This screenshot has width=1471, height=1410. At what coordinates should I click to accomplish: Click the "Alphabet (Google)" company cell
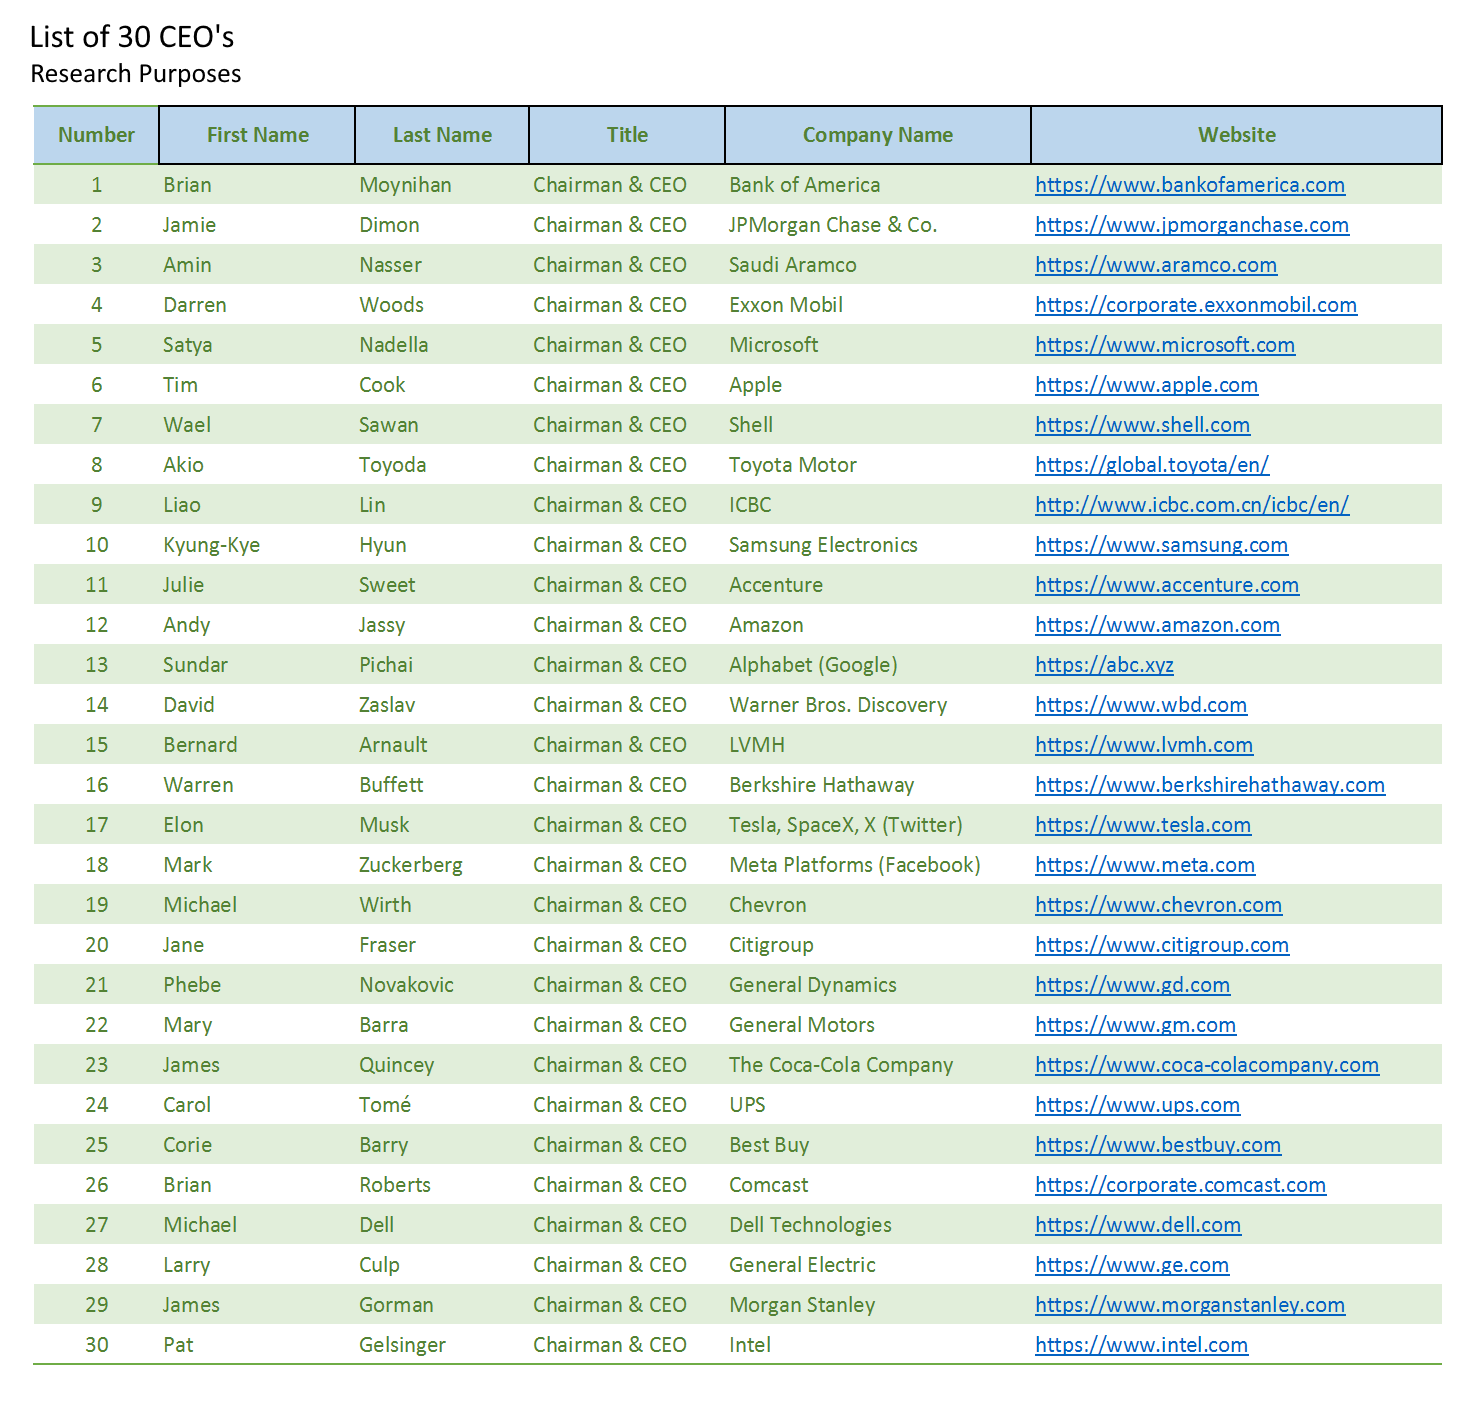tap(814, 665)
